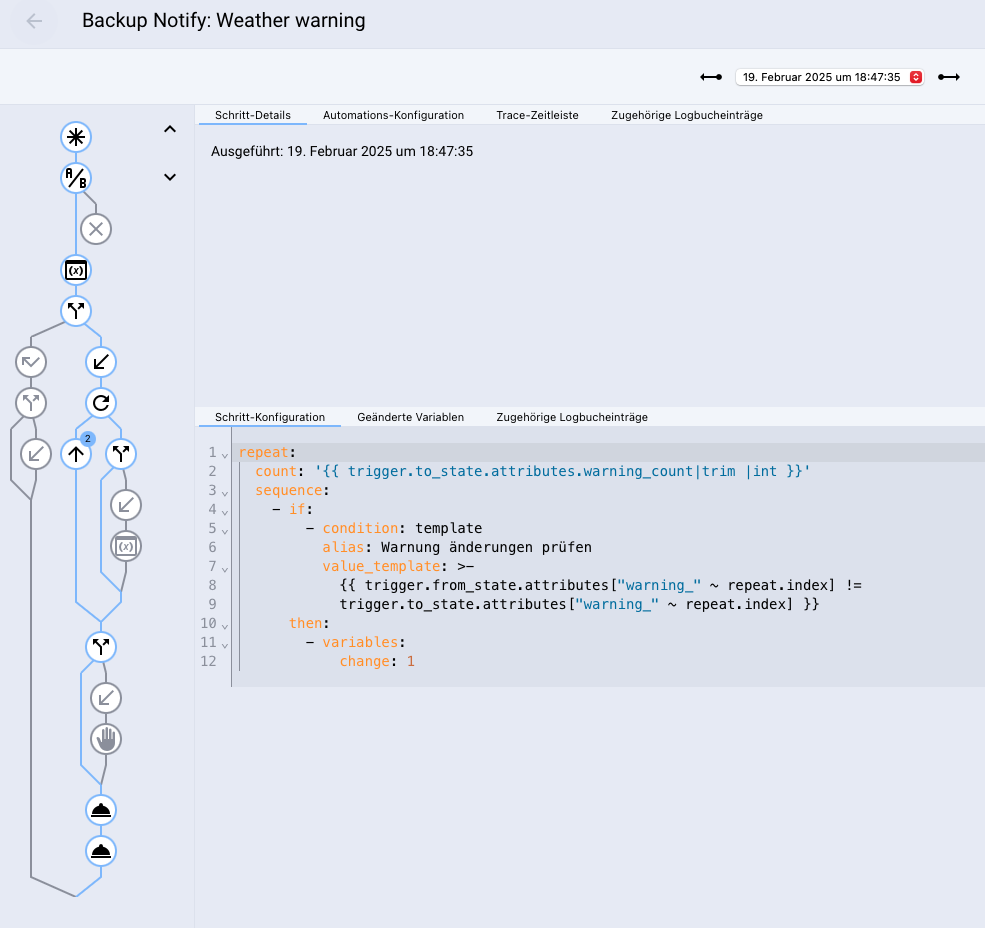Viewport: 985px width, 928px height.
Task: Collapse the sequence block on line 3
Action: click(x=225, y=493)
